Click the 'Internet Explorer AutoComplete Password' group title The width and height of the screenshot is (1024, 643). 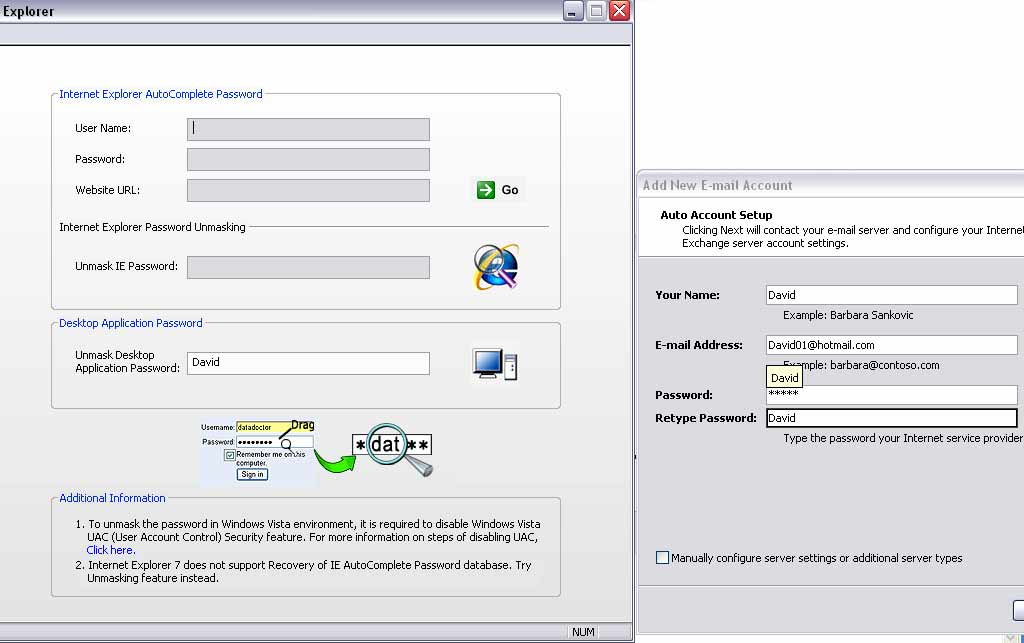pos(161,94)
